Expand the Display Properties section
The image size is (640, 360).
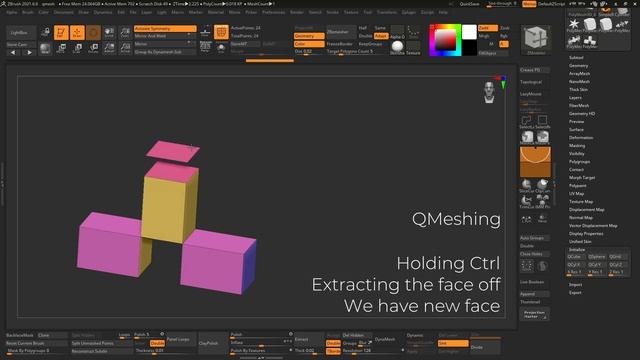pos(586,233)
